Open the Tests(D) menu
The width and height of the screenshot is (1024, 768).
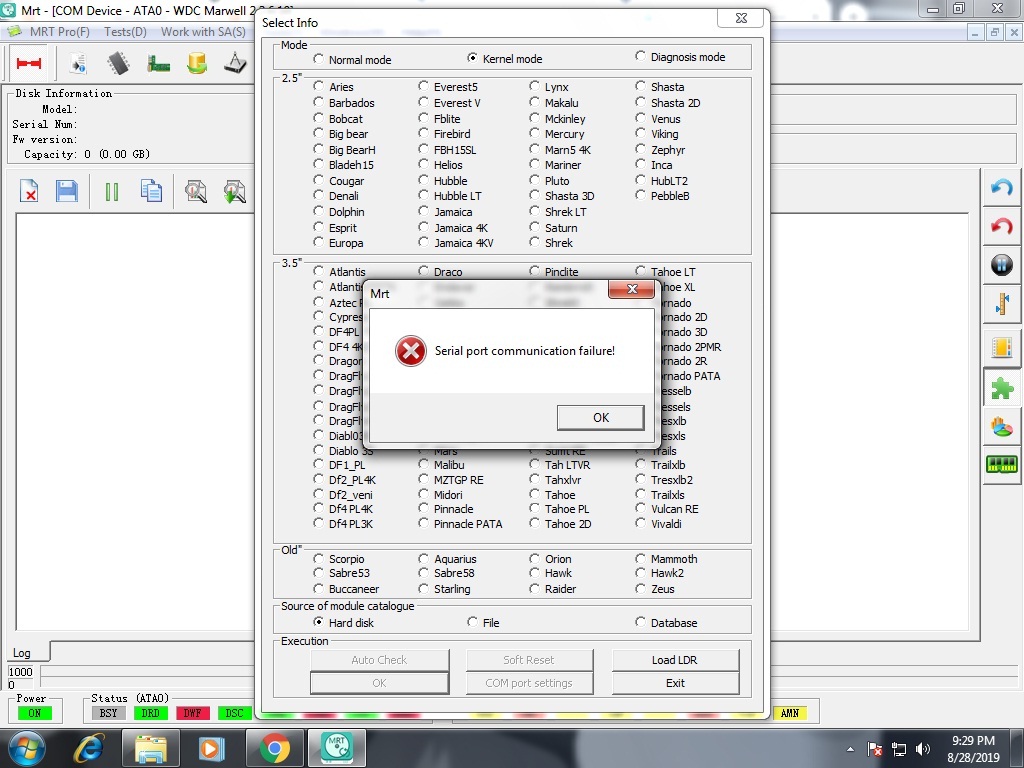(125, 31)
